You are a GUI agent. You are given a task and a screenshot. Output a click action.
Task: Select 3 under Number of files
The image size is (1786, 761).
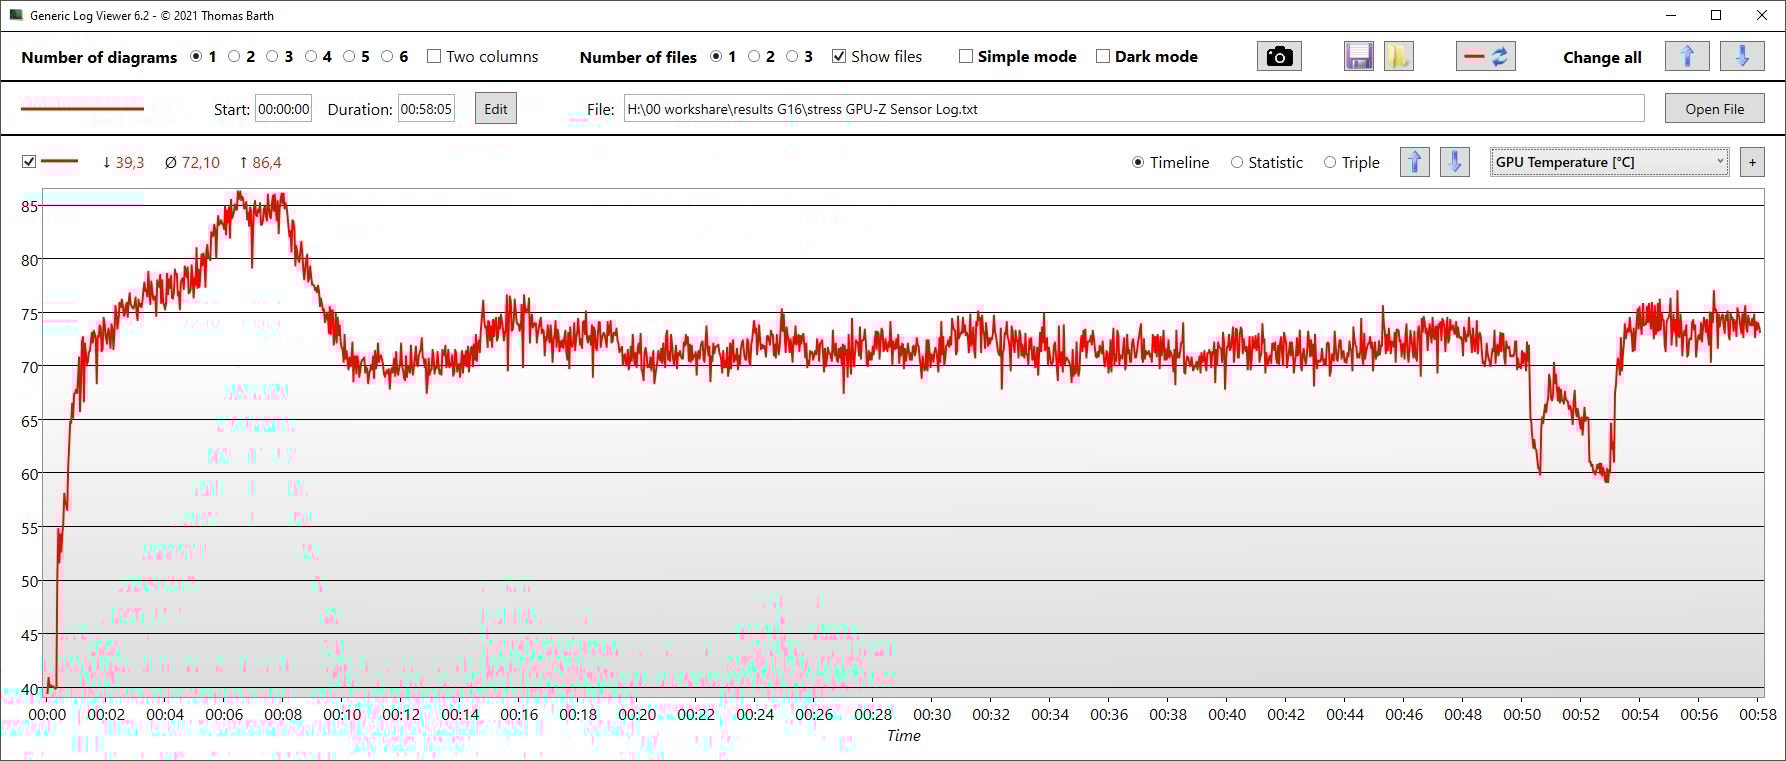792,57
